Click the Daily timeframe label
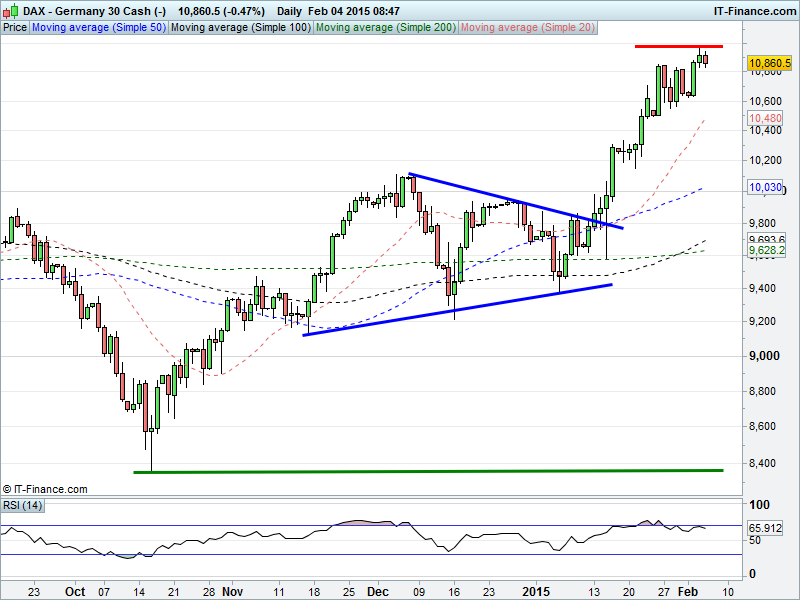800x600 pixels. (290, 10)
